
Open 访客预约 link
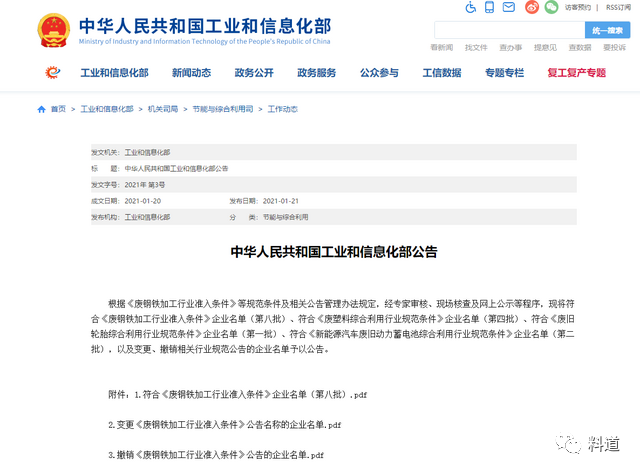tap(578, 7)
